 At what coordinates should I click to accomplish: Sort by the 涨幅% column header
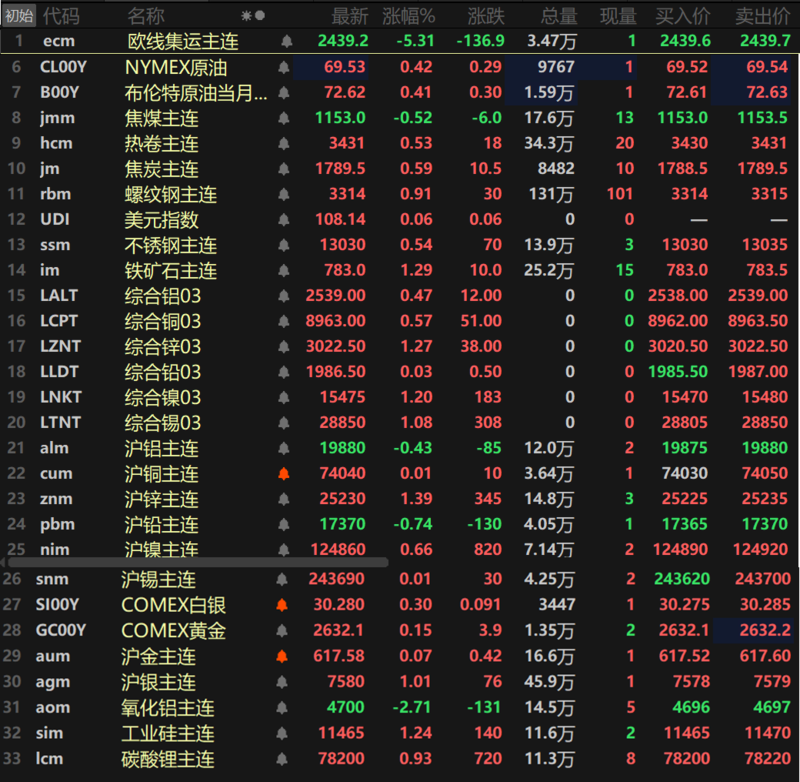pyautogui.click(x=408, y=16)
